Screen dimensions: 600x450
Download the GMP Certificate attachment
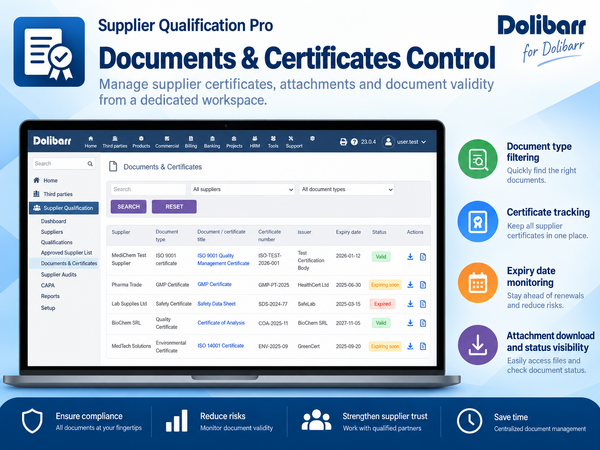coord(410,285)
